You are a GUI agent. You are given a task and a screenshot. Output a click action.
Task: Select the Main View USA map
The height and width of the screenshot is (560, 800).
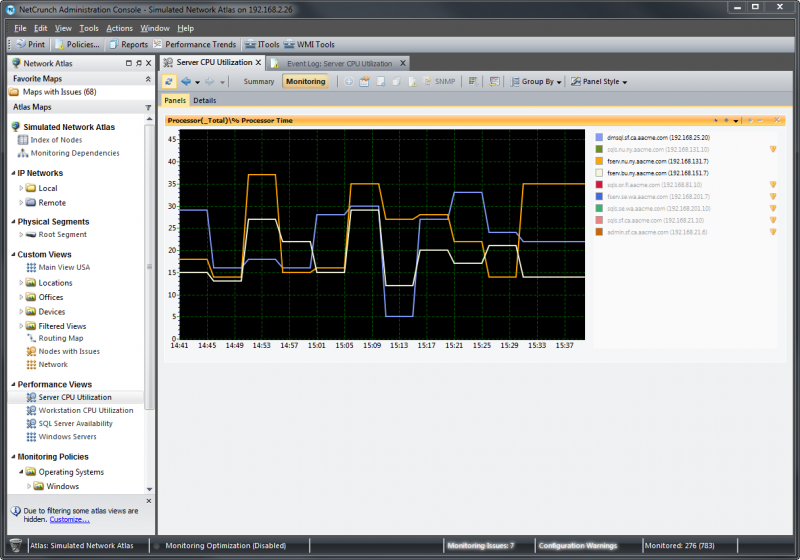point(58,267)
